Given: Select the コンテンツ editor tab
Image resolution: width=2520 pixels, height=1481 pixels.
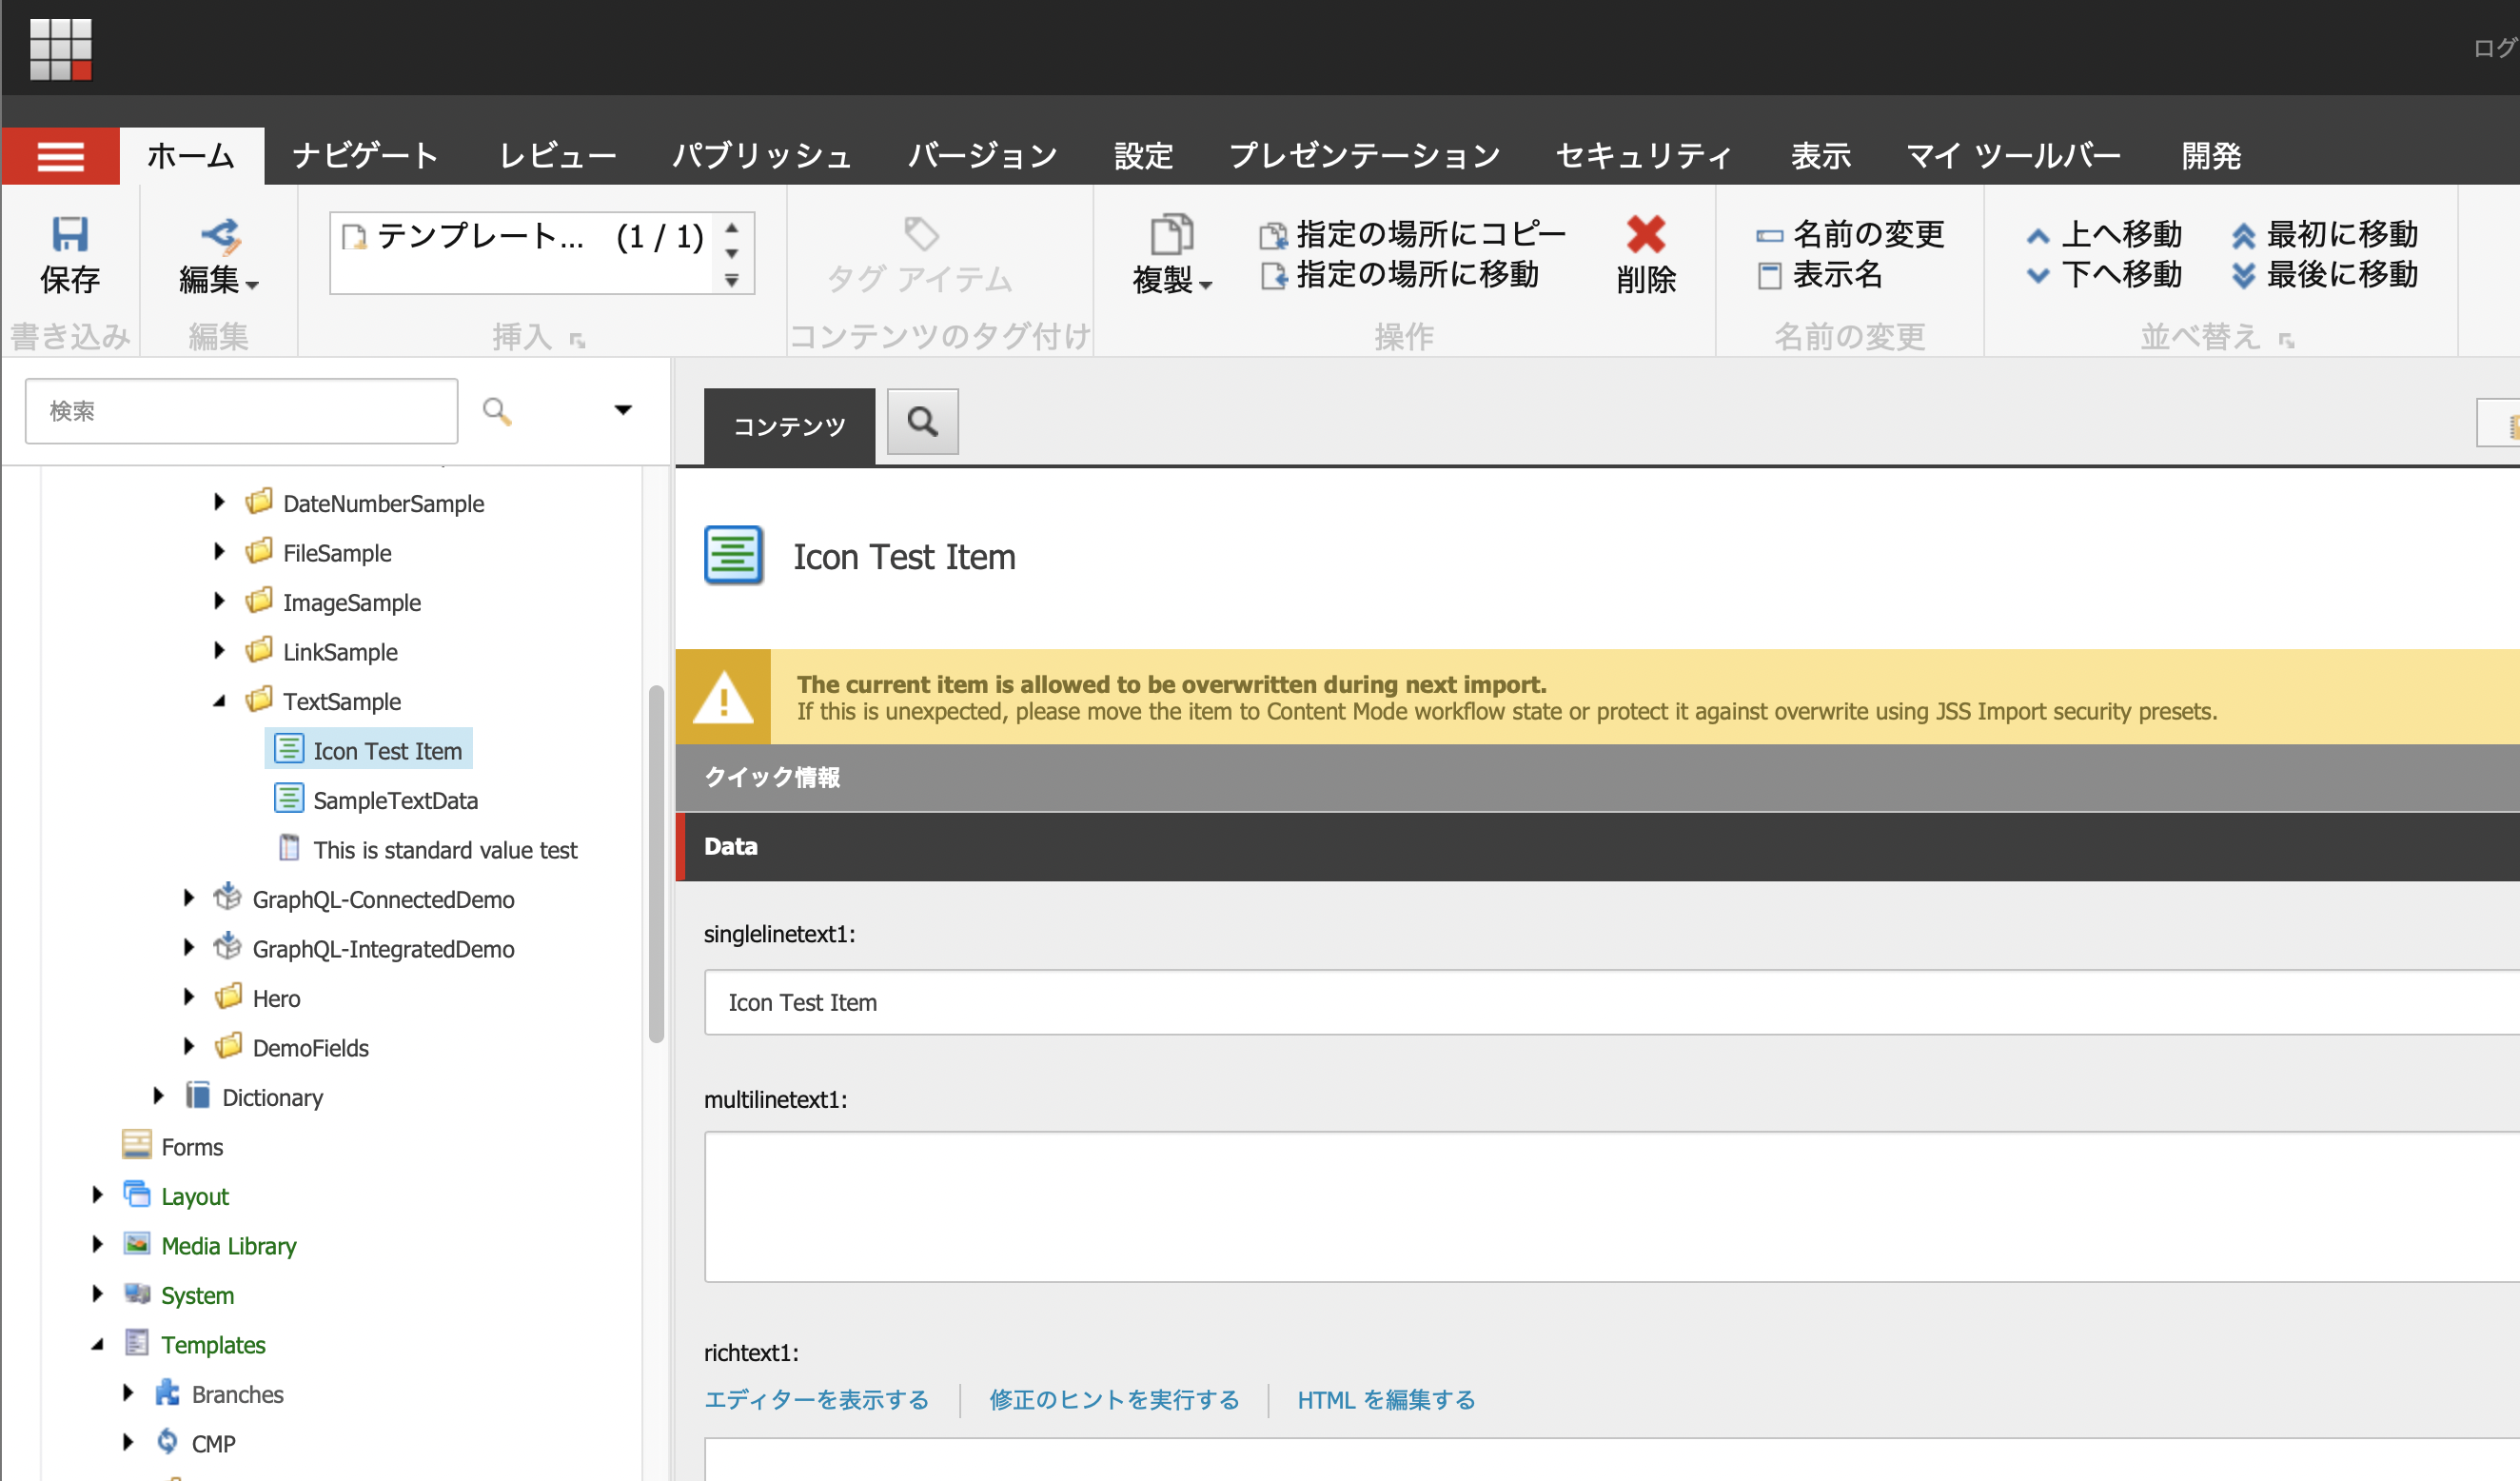Looking at the screenshot, I should pos(789,426).
